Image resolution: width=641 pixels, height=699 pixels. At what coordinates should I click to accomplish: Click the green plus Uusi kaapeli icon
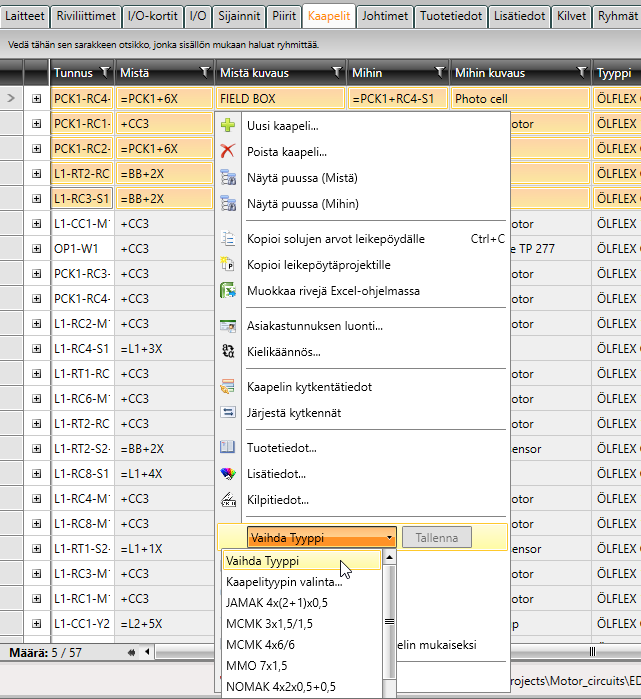[228, 126]
